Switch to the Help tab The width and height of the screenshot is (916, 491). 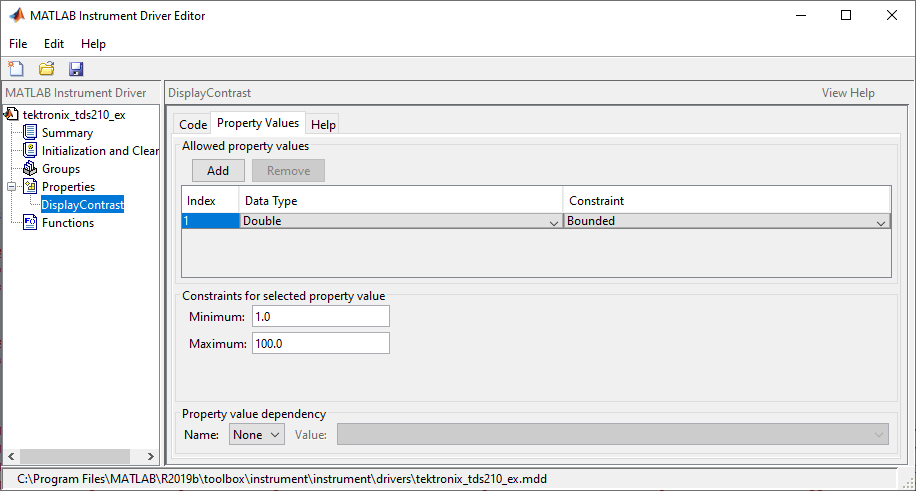323,125
